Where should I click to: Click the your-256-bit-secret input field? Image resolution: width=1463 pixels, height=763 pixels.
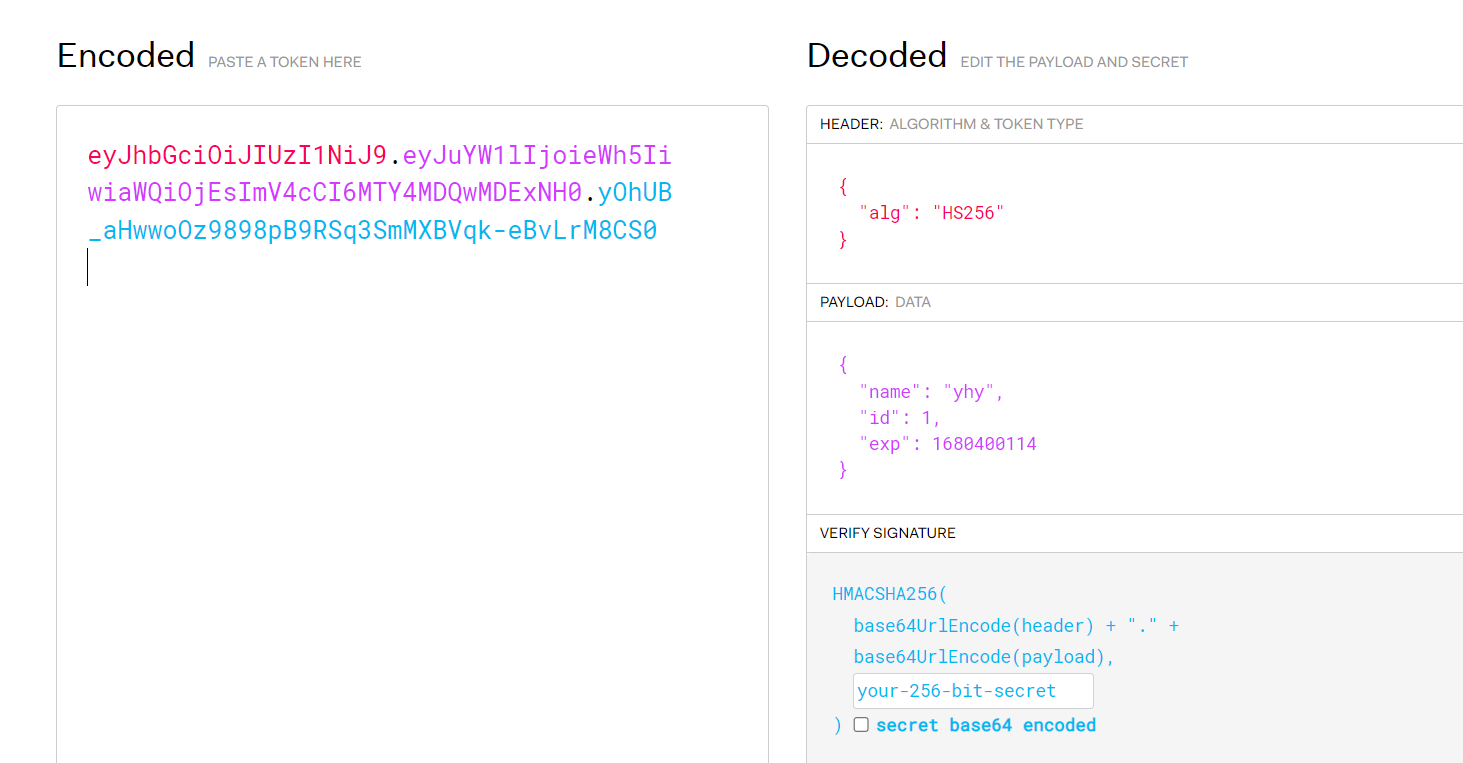[973, 691]
